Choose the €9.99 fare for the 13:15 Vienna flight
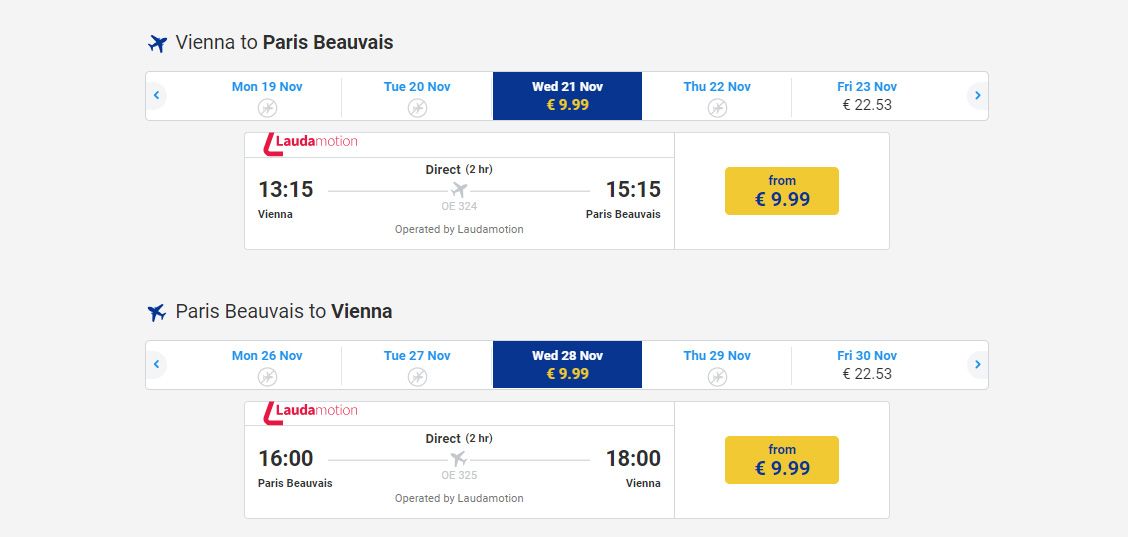The width and height of the screenshot is (1128, 537). coord(781,191)
